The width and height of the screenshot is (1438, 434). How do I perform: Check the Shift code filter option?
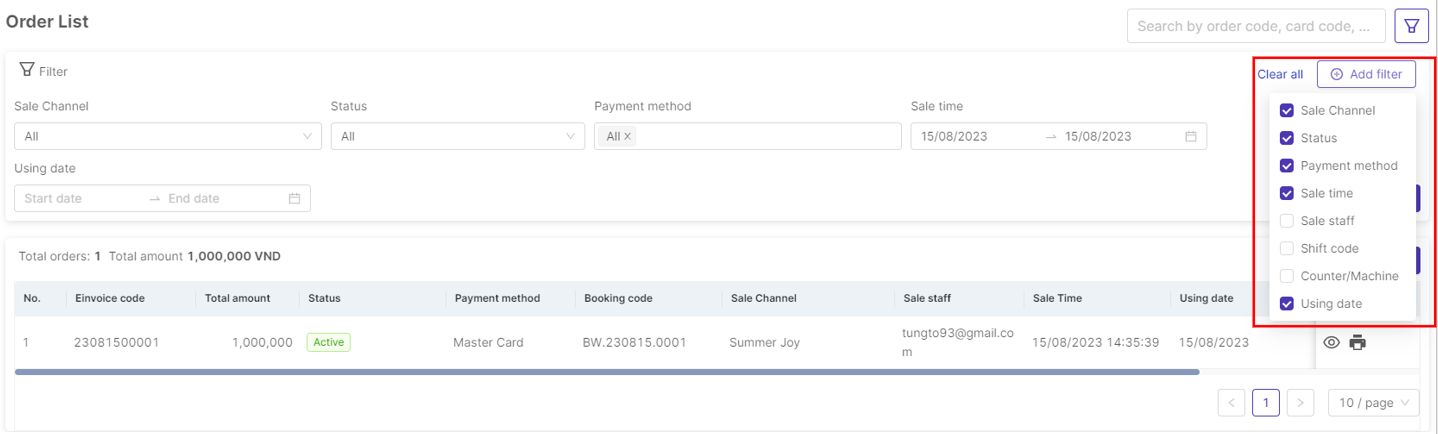click(x=1287, y=249)
